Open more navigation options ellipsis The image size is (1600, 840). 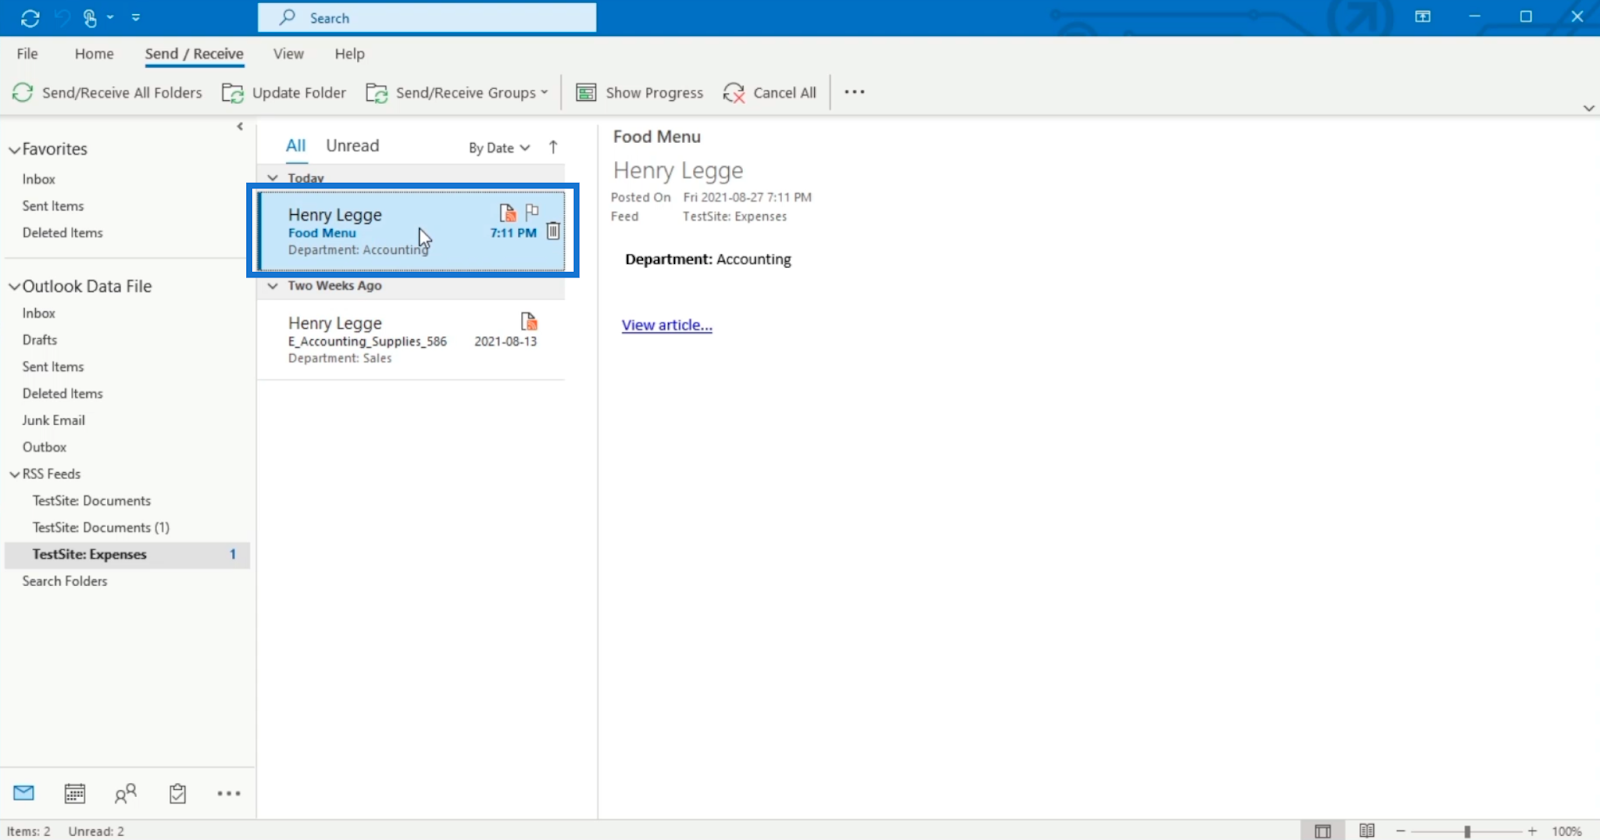click(229, 793)
